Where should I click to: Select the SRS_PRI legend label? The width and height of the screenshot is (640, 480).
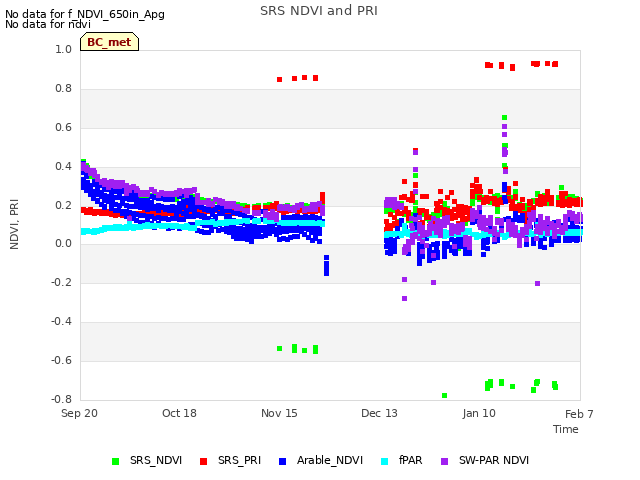click(x=239, y=460)
